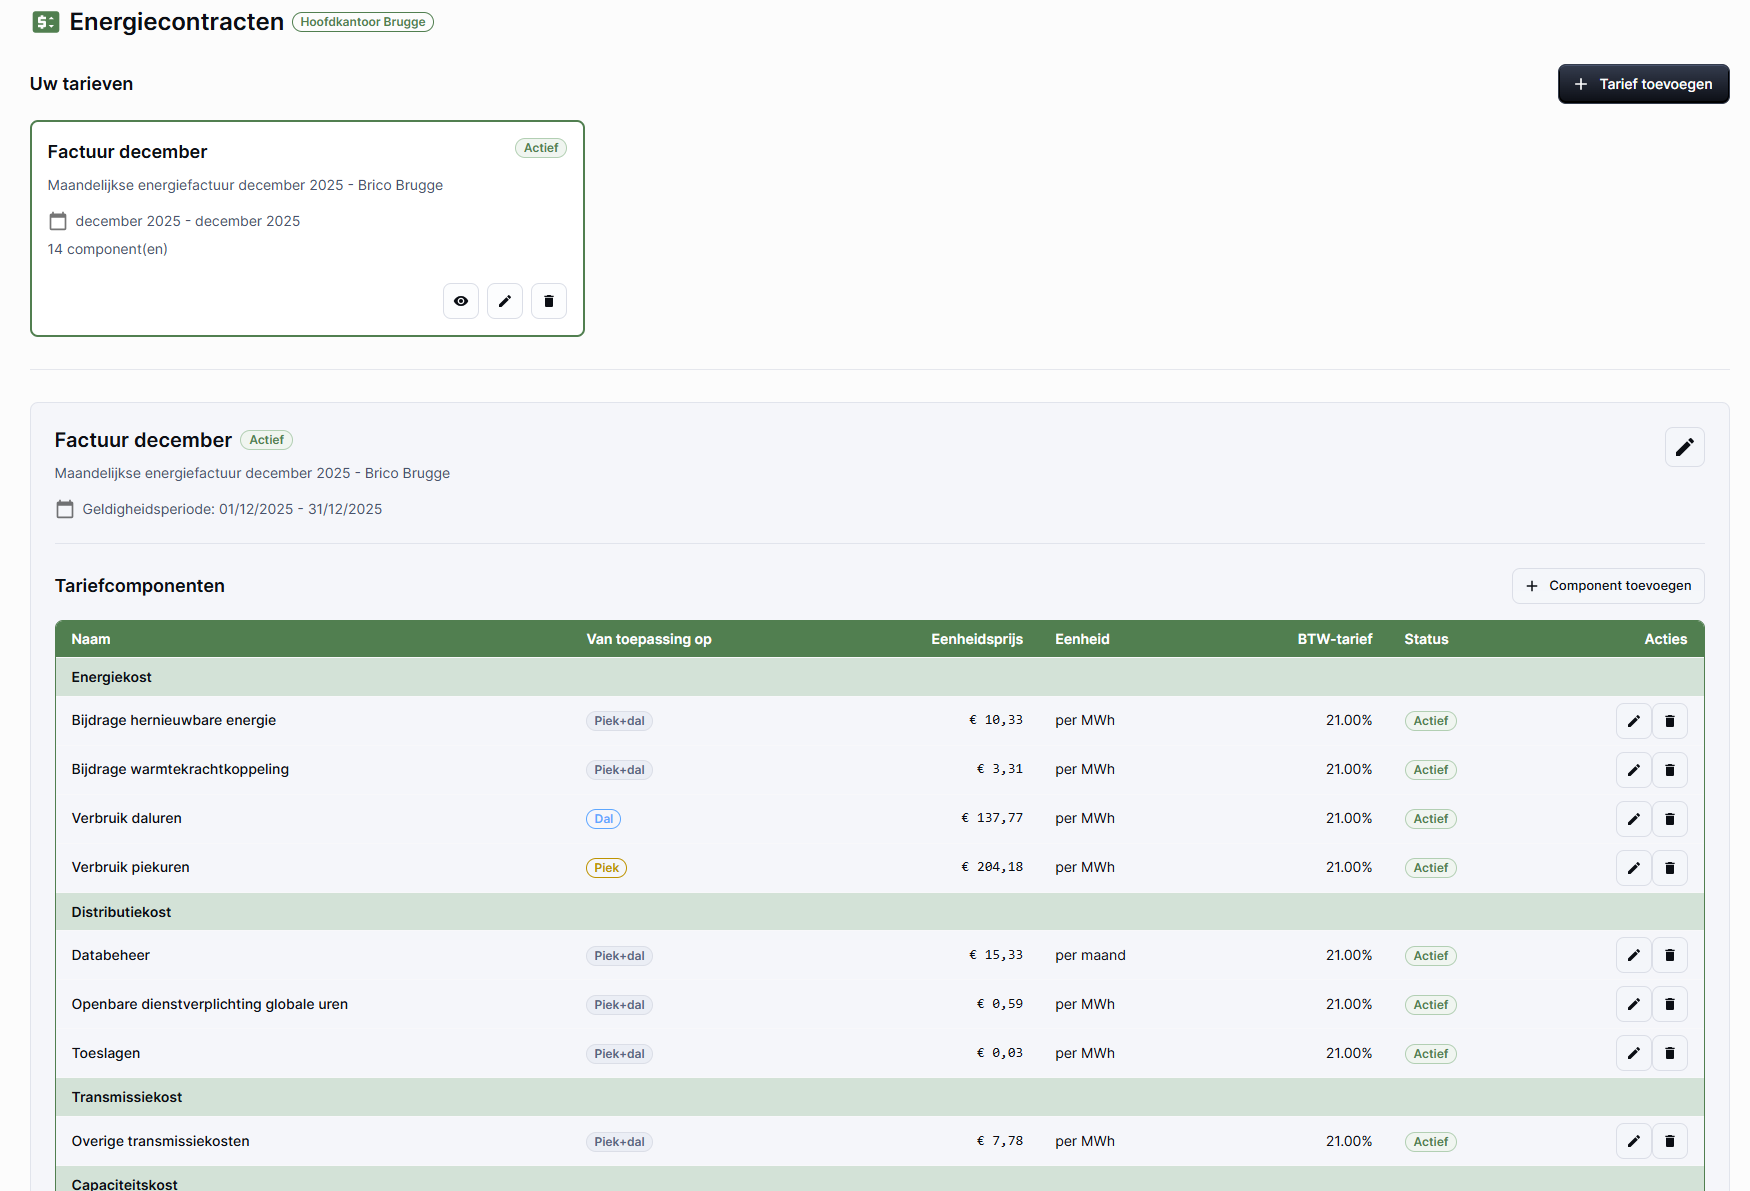Delete the Databeheer component
1750x1191 pixels.
pyautogui.click(x=1670, y=956)
